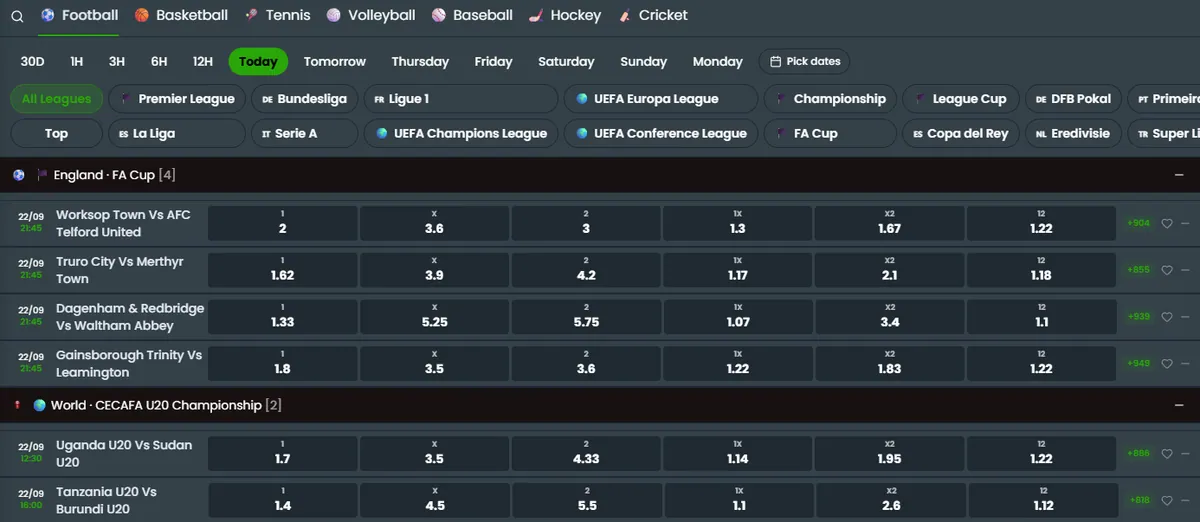Filter by Ligue 1

click(x=460, y=99)
